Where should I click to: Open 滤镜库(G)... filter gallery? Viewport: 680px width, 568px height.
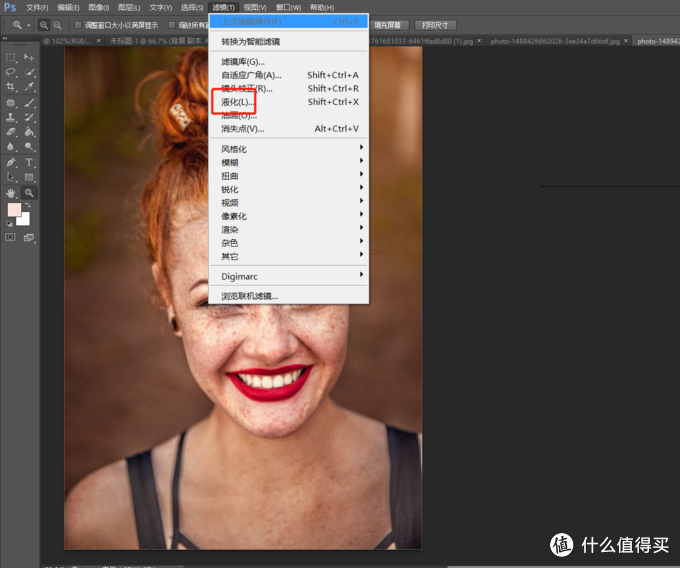point(289,62)
